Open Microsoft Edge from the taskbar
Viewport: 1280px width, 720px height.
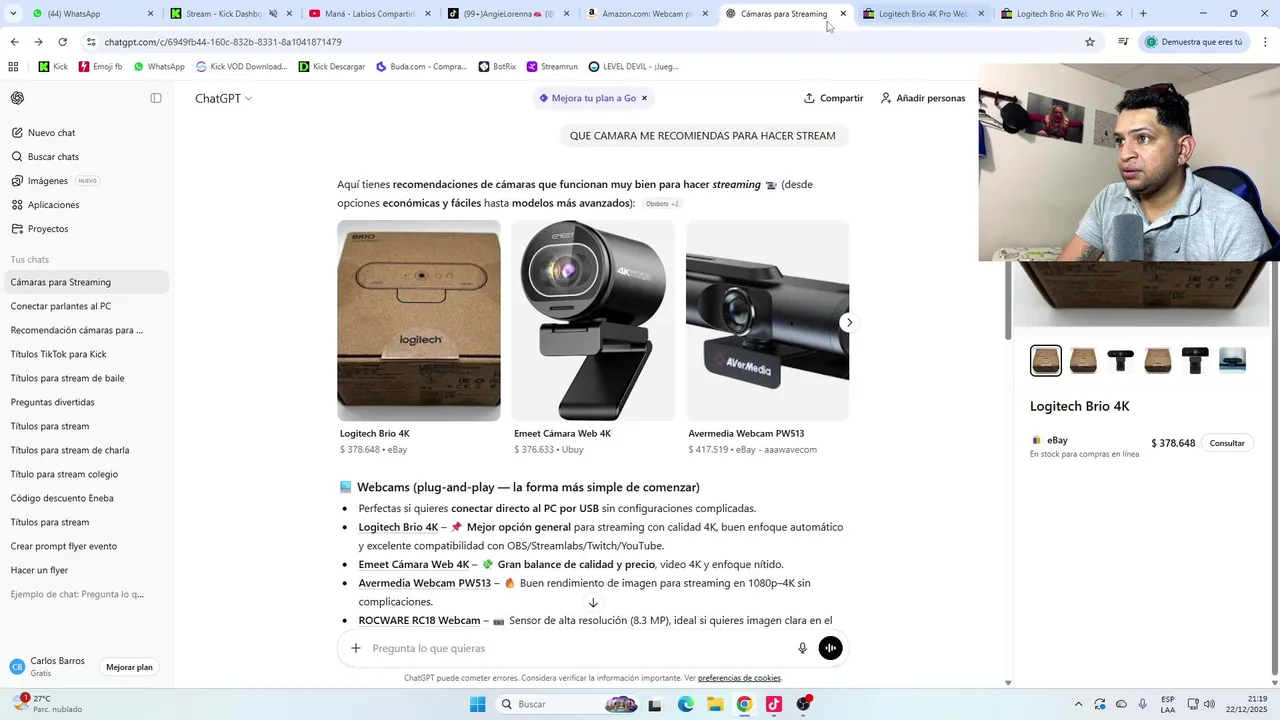(686, 704)
